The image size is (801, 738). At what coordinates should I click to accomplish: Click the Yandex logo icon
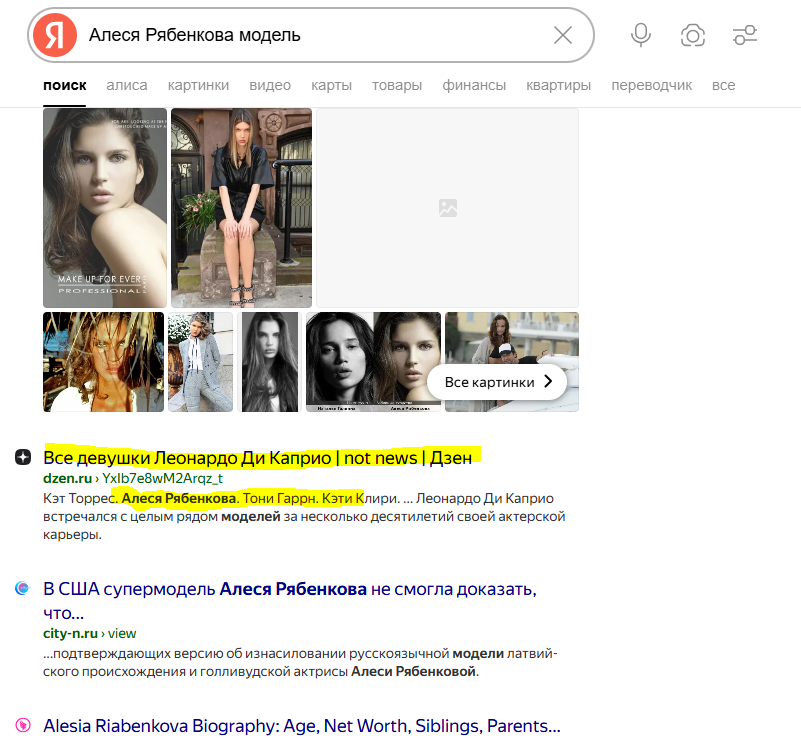click(55, 35)
